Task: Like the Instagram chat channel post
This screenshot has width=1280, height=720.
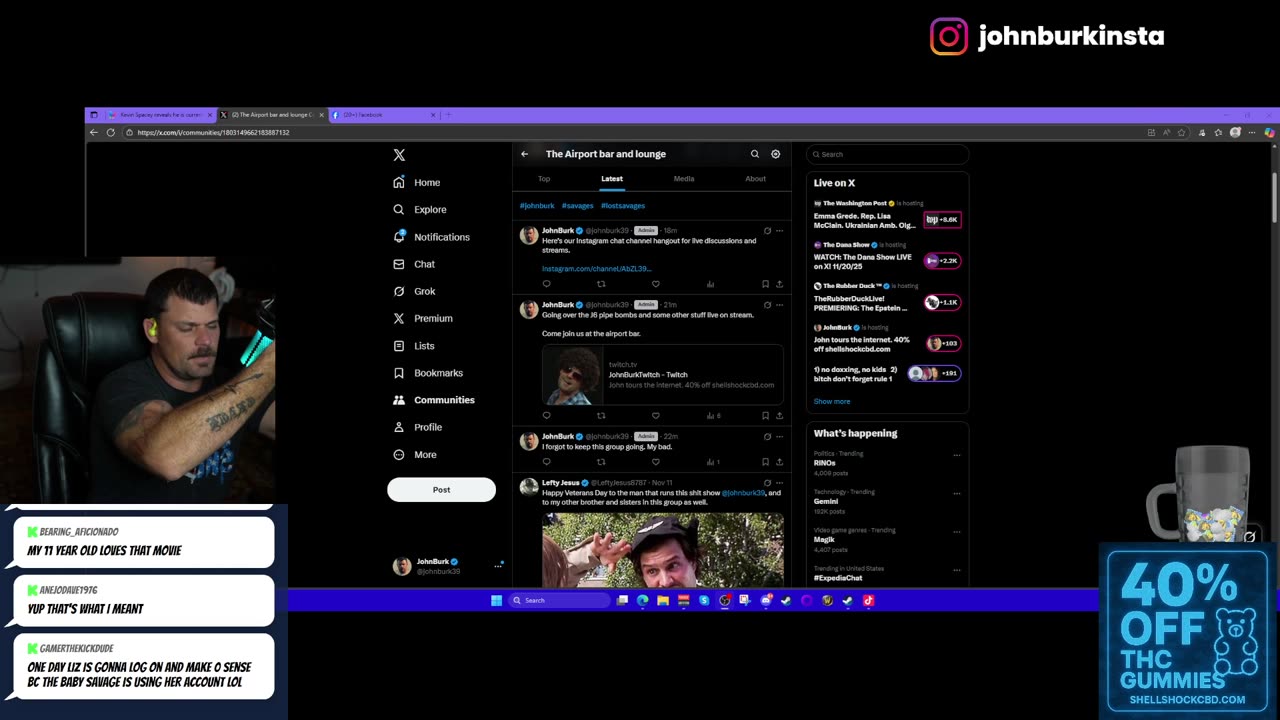Action: point(656,284)
